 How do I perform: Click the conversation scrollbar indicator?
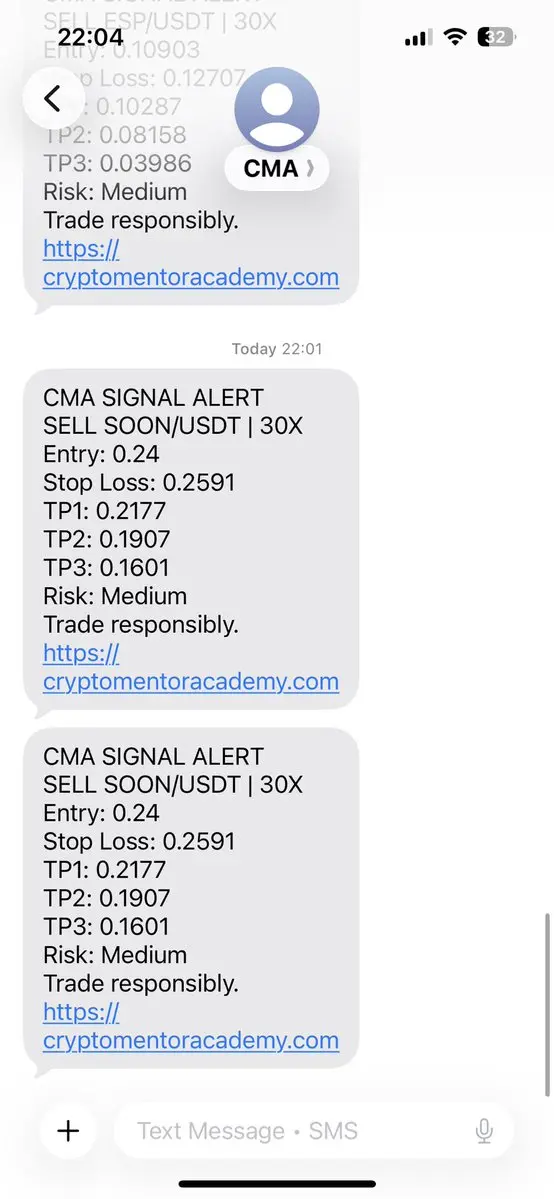coord(546,1004)
